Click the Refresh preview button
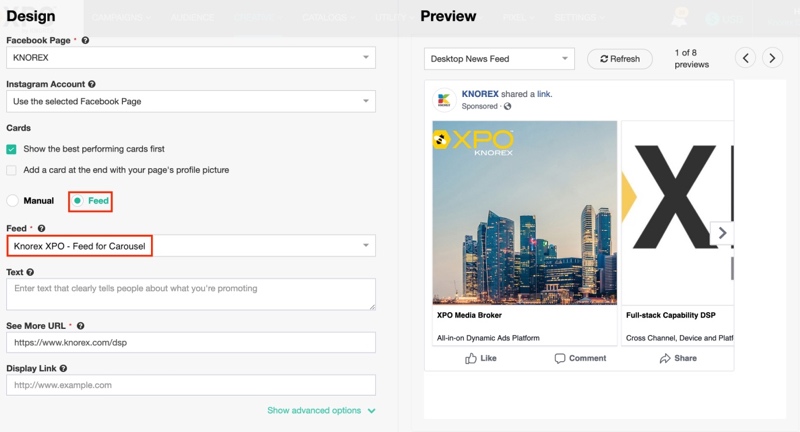The width and height of the screenshot is (800, 432). pyautogui.click(x=620, y=59)
